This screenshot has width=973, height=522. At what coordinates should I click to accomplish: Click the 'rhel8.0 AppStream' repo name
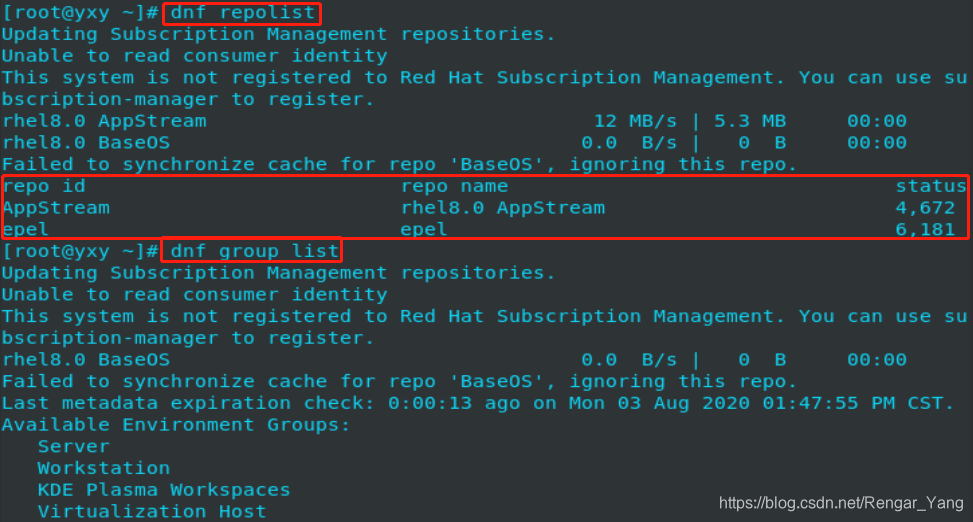pos(503,207)
